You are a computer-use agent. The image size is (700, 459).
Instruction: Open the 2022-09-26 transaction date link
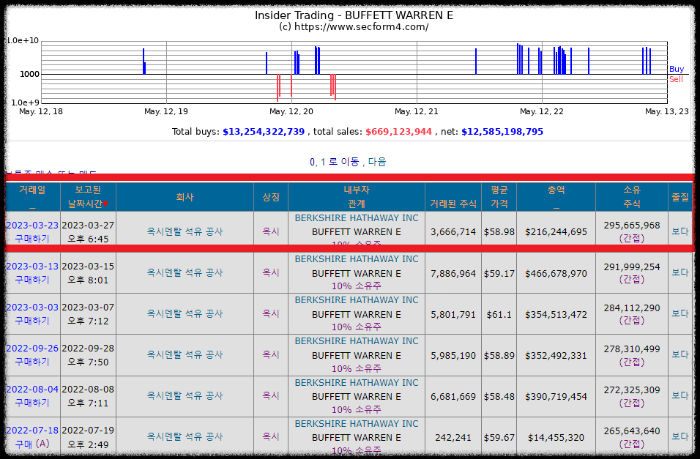pos(32,349)
